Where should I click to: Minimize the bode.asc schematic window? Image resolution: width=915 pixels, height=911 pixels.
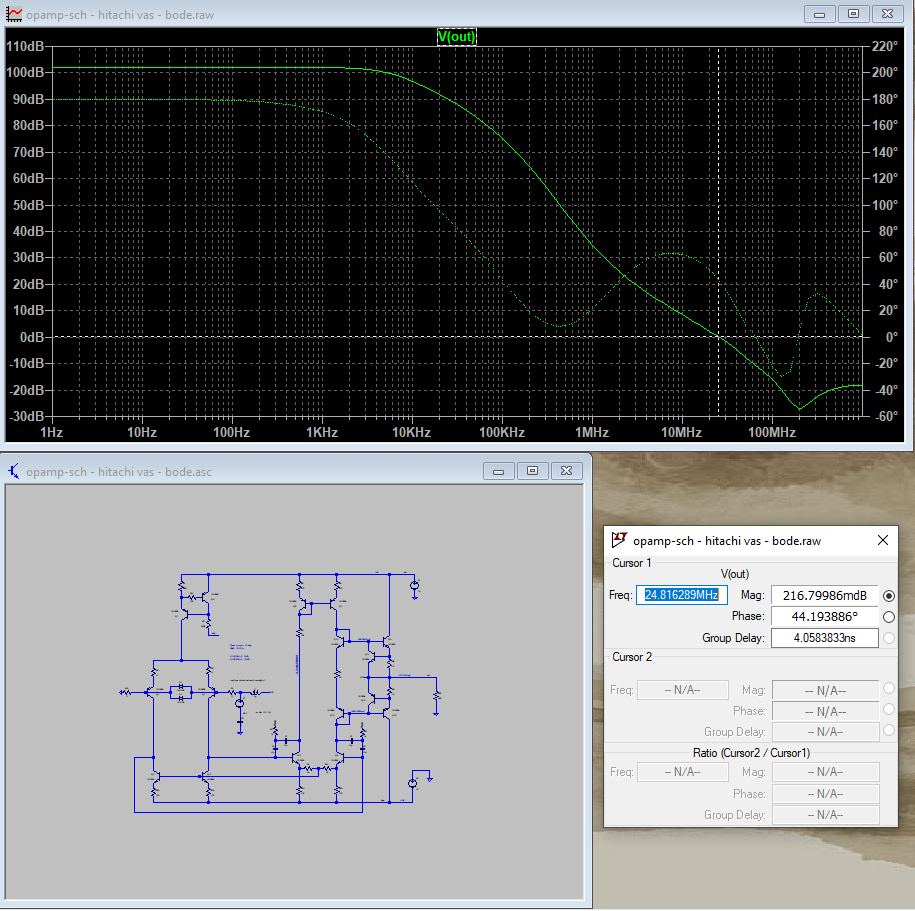pos(498,471)
